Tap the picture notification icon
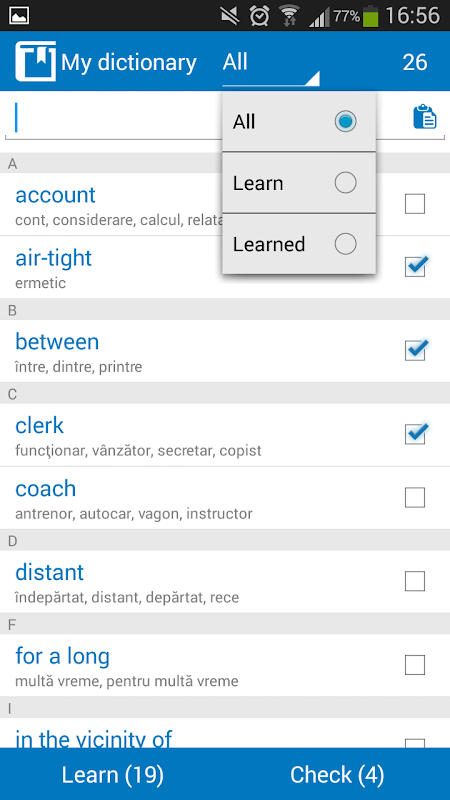The image size is (450, 800). tap(19, 15)
